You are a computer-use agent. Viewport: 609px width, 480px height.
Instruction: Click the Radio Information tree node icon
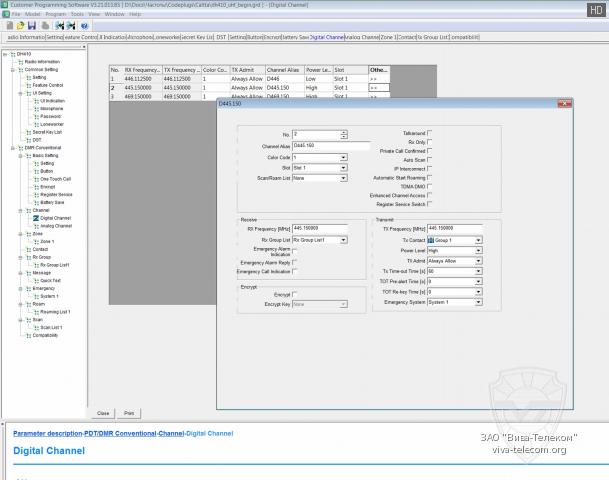tap(21, 62)
